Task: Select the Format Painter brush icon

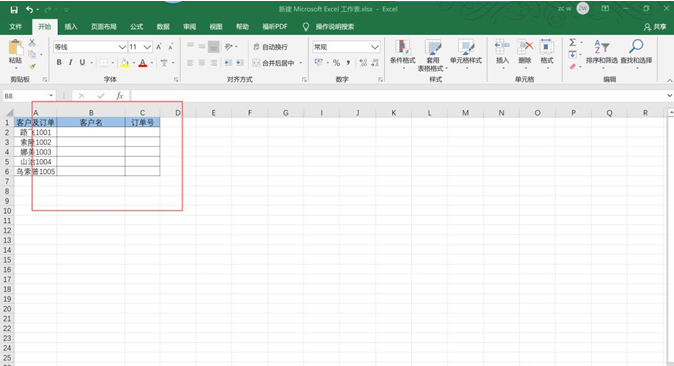Action: coord(32,66)
